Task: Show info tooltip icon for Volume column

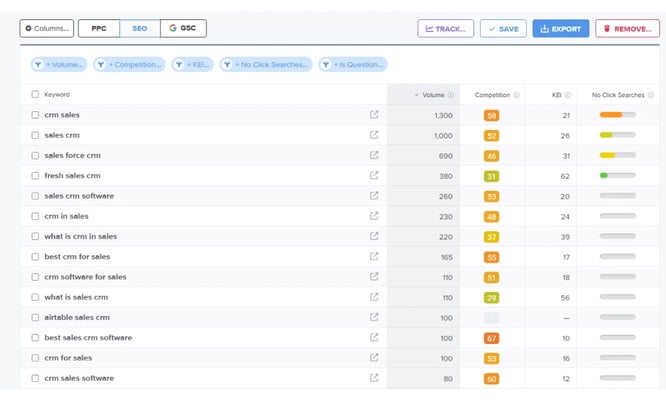Action: point(451,95)
